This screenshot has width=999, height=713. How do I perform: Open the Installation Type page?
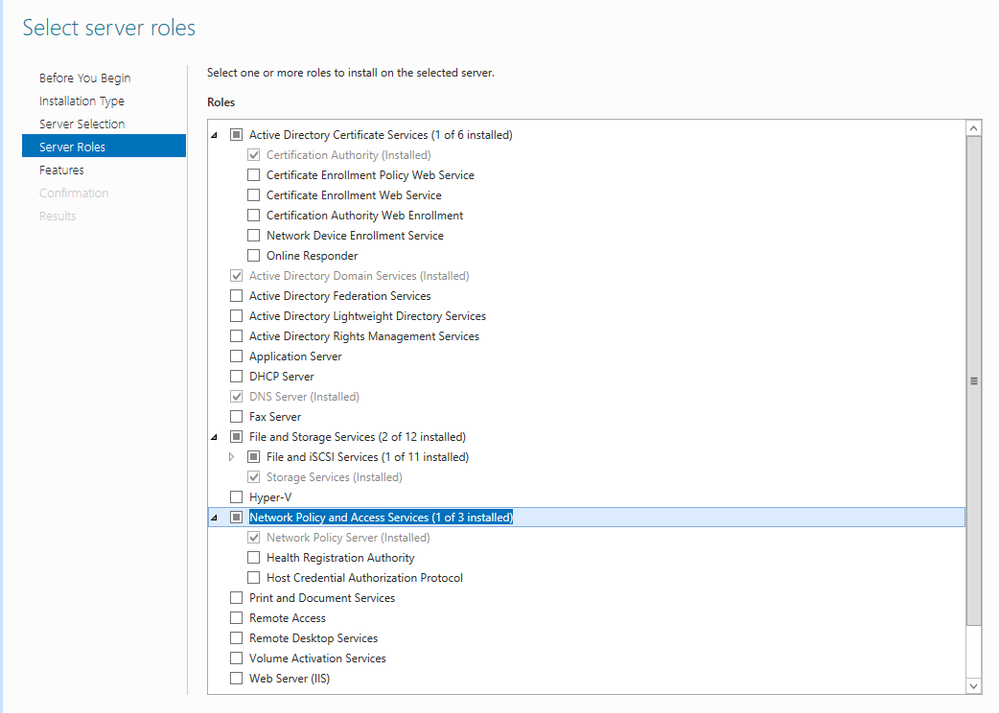pos(82,101)
